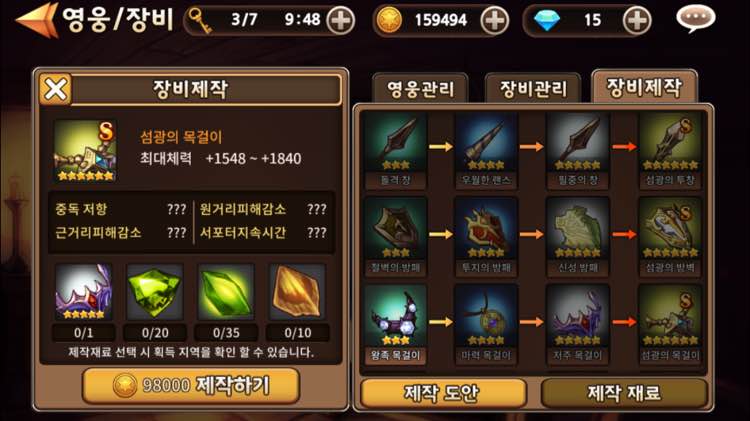Choose the 투지의 방패 shield recipe
Image resolution: width=750 pixels, height=421 pixels.
pos(486,236)
